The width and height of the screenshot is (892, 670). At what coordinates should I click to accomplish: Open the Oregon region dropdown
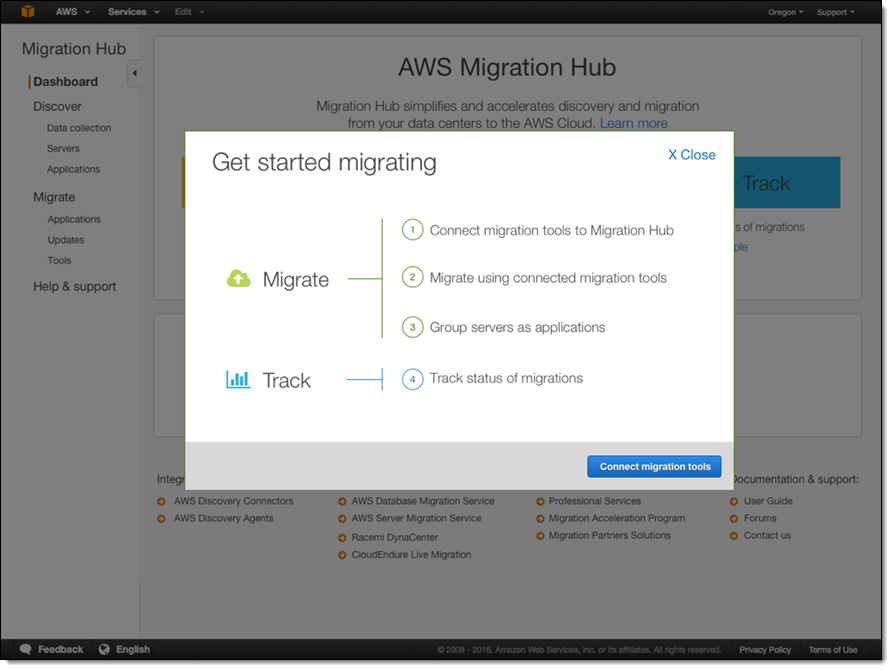tap(786, 12)
